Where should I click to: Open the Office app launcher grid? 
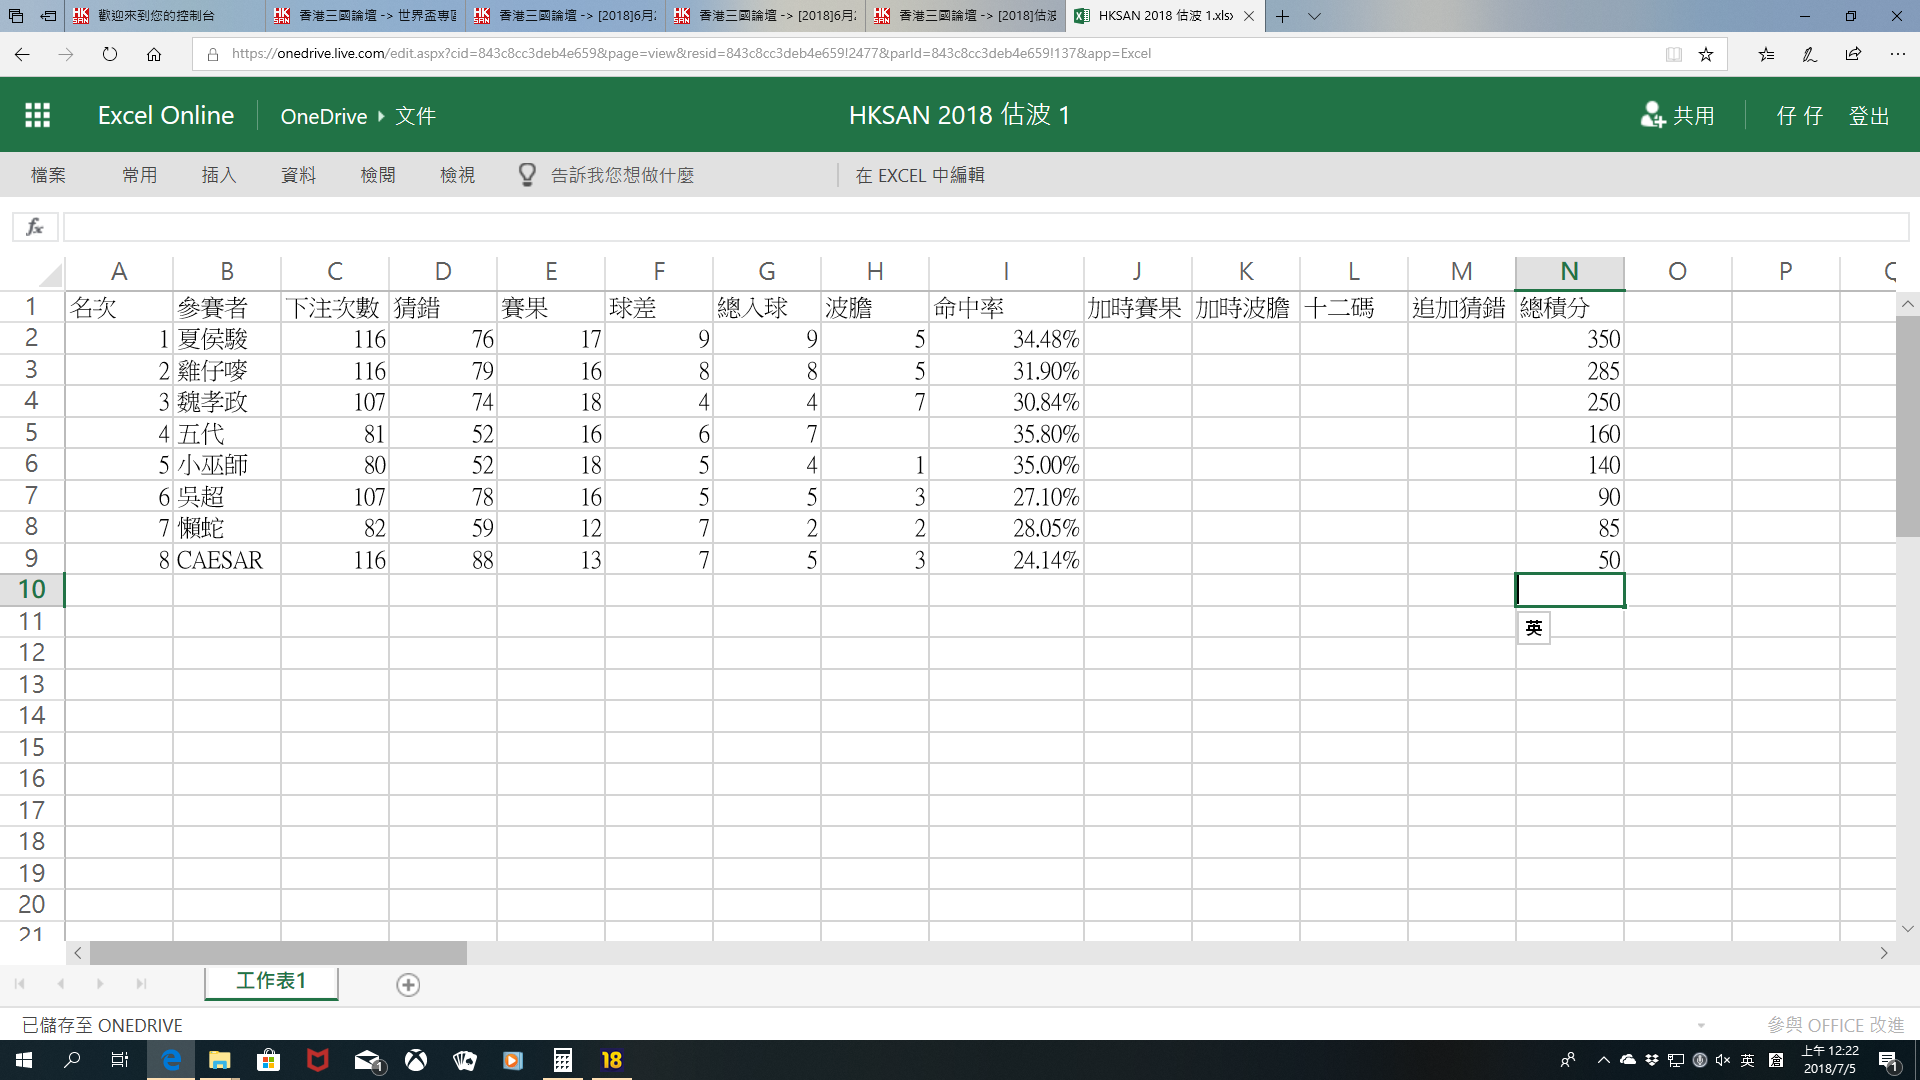tap(37, 115)
